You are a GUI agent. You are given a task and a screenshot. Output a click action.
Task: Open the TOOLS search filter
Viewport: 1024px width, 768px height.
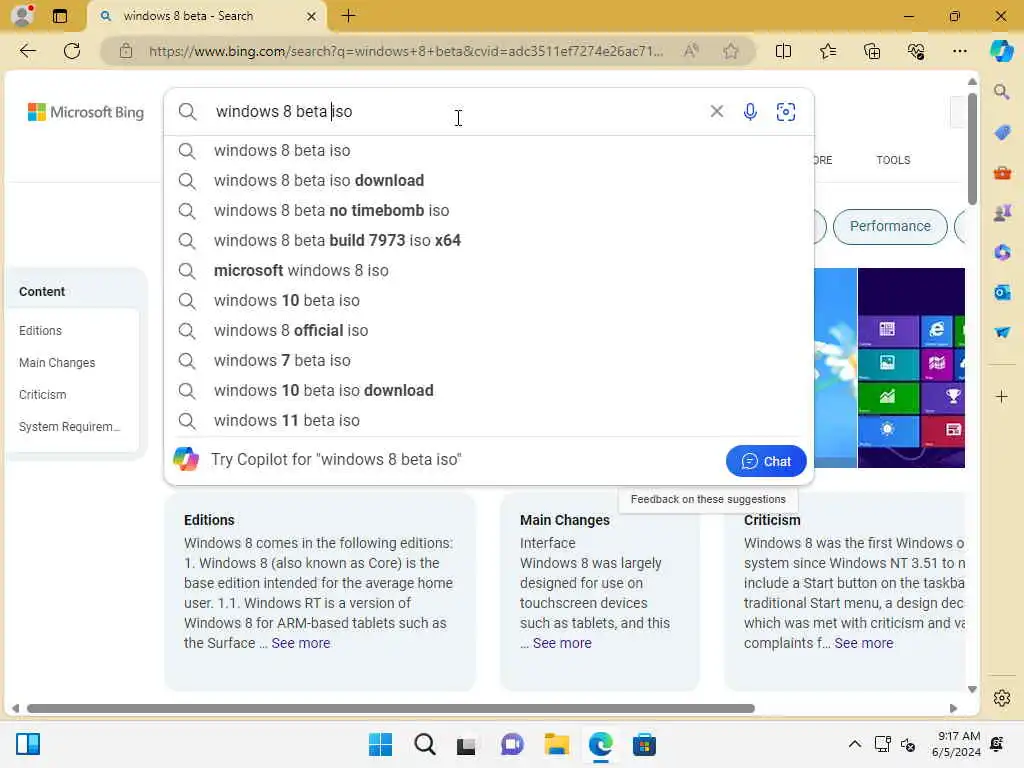click(x=893, y=160)
